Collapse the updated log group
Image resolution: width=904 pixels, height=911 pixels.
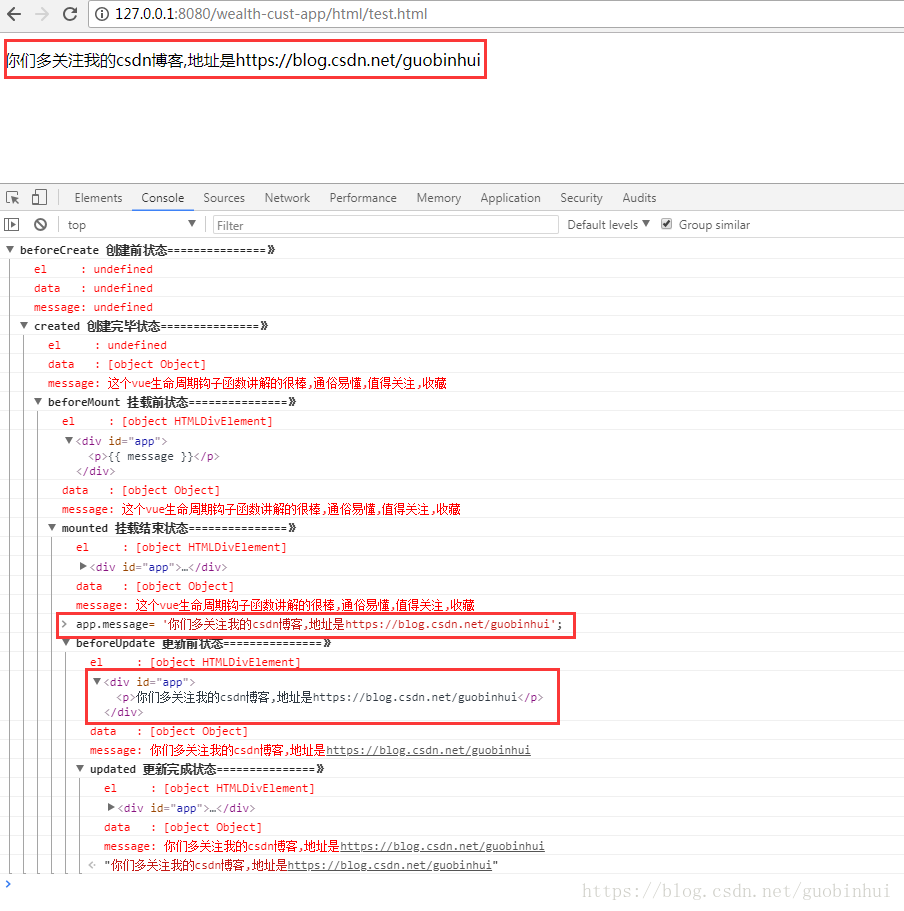(80, 769)
